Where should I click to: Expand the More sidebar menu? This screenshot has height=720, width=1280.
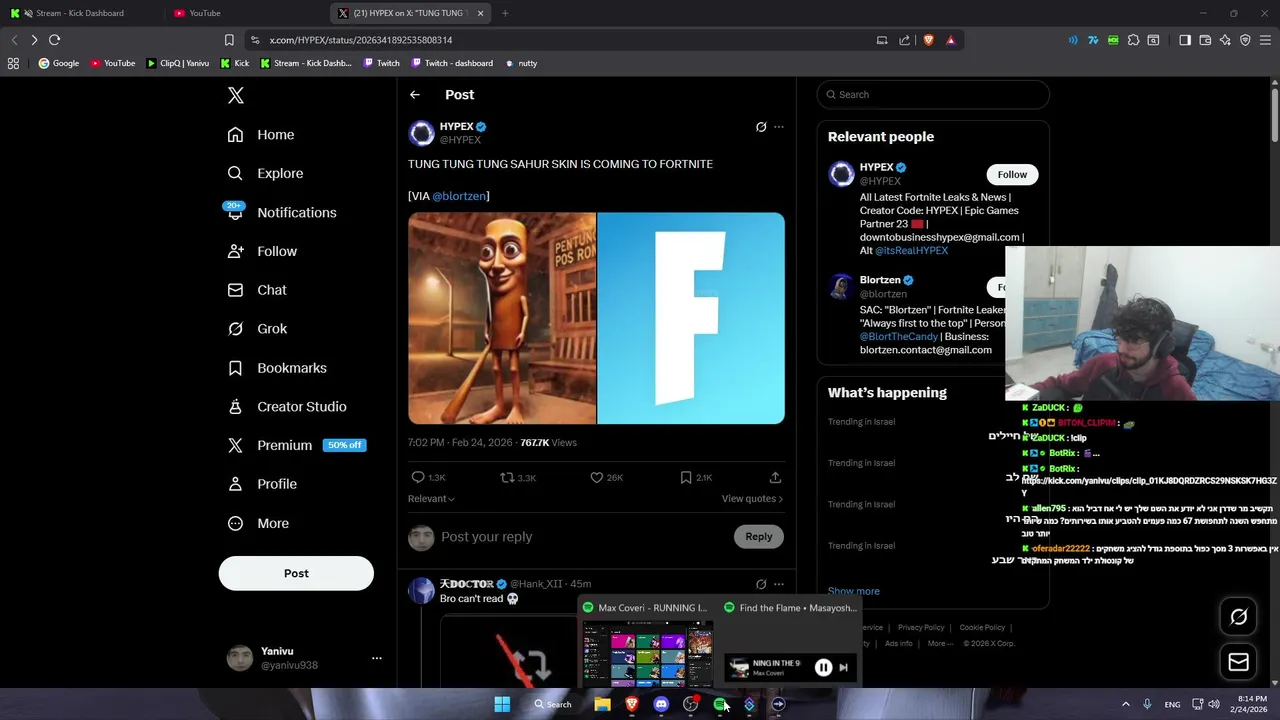pos(258,523)
